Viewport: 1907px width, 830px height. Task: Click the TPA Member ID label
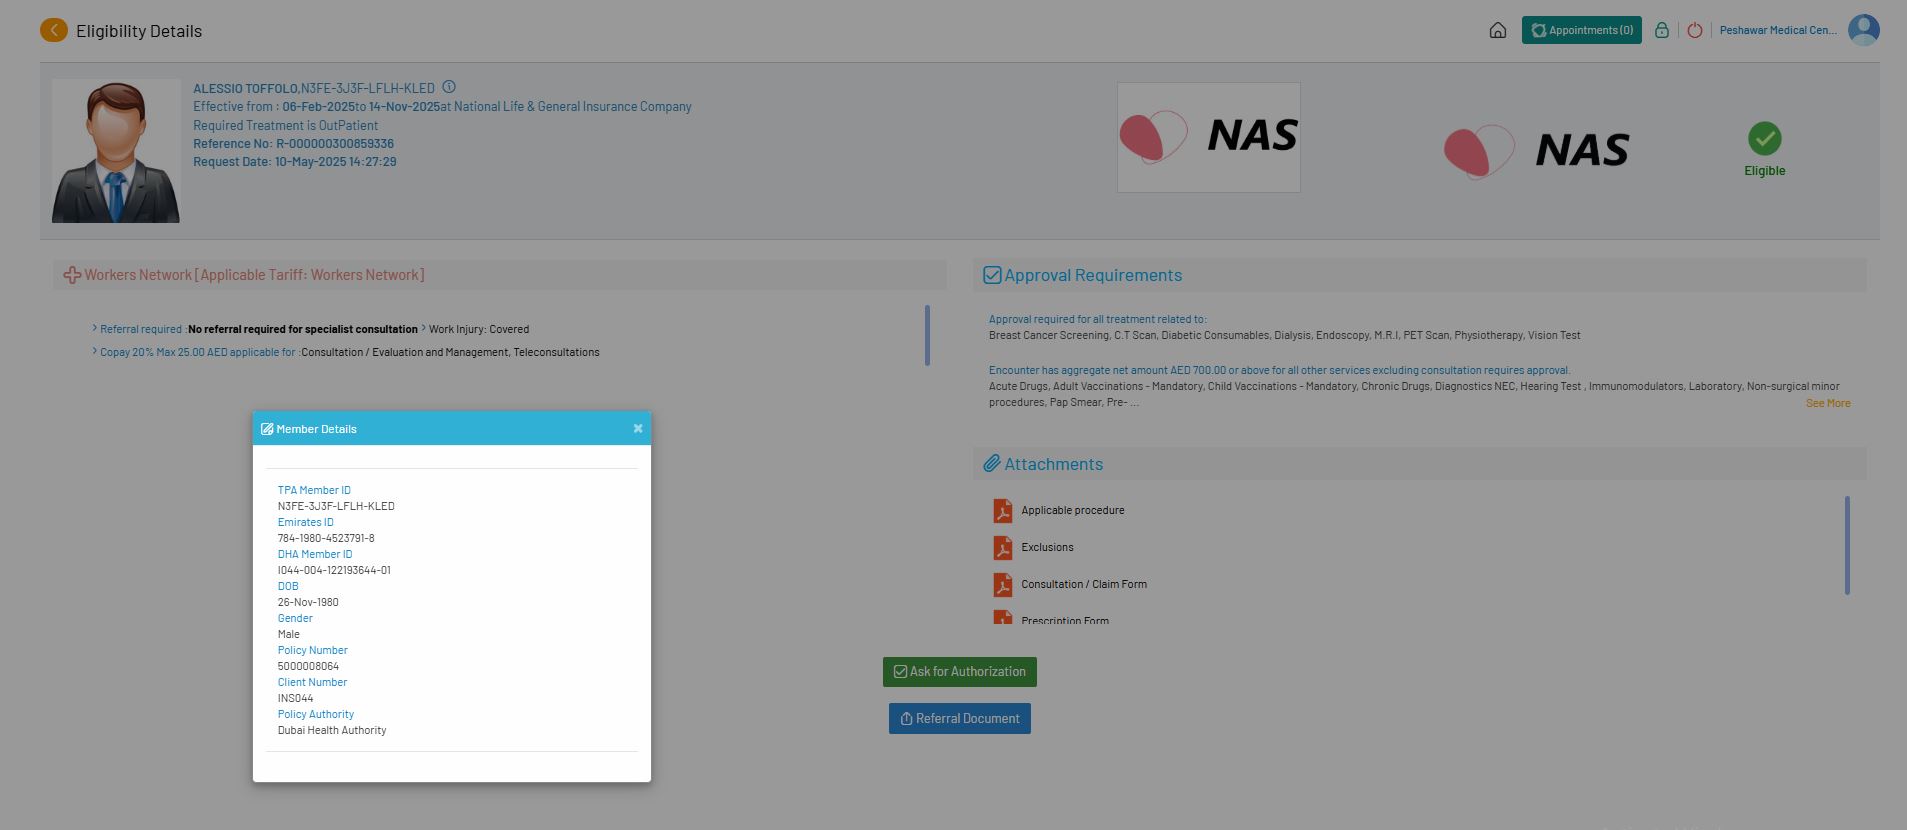pos(314,490)
